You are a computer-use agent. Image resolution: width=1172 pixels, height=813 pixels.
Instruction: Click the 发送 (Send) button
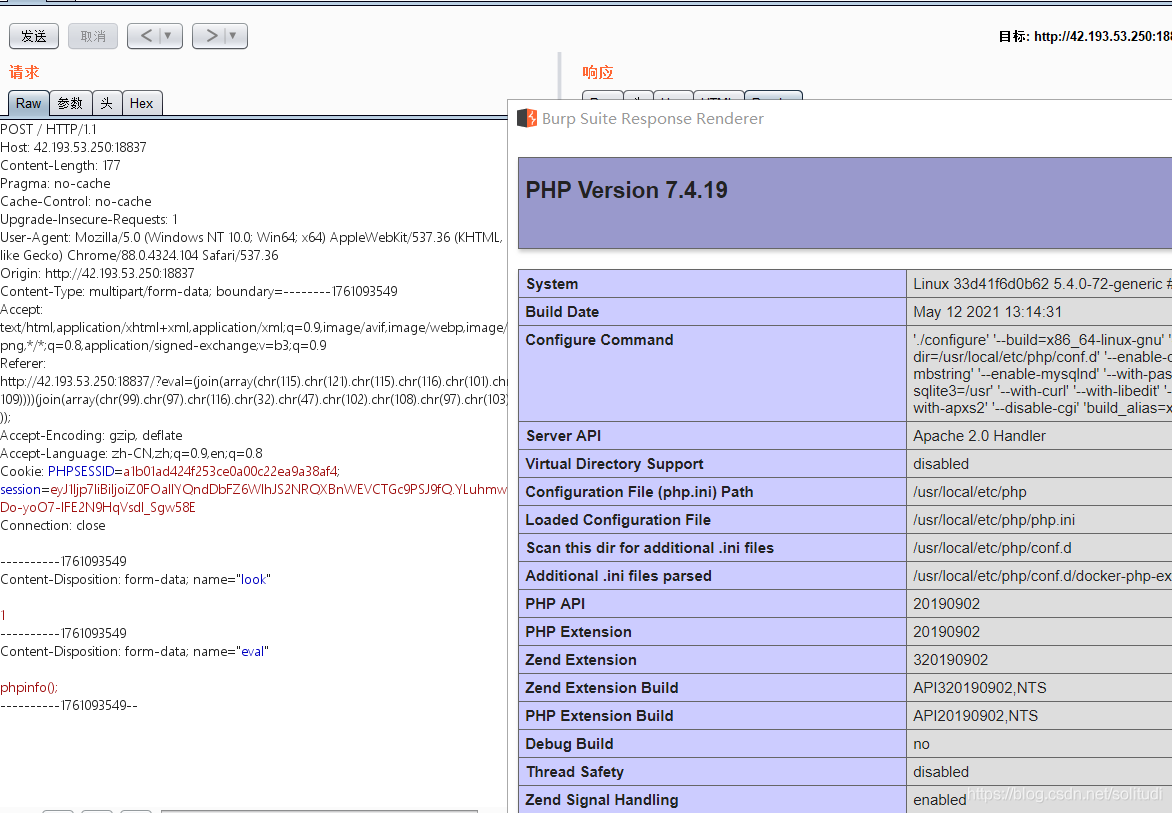pyautogui.click(x=34, y=36)
